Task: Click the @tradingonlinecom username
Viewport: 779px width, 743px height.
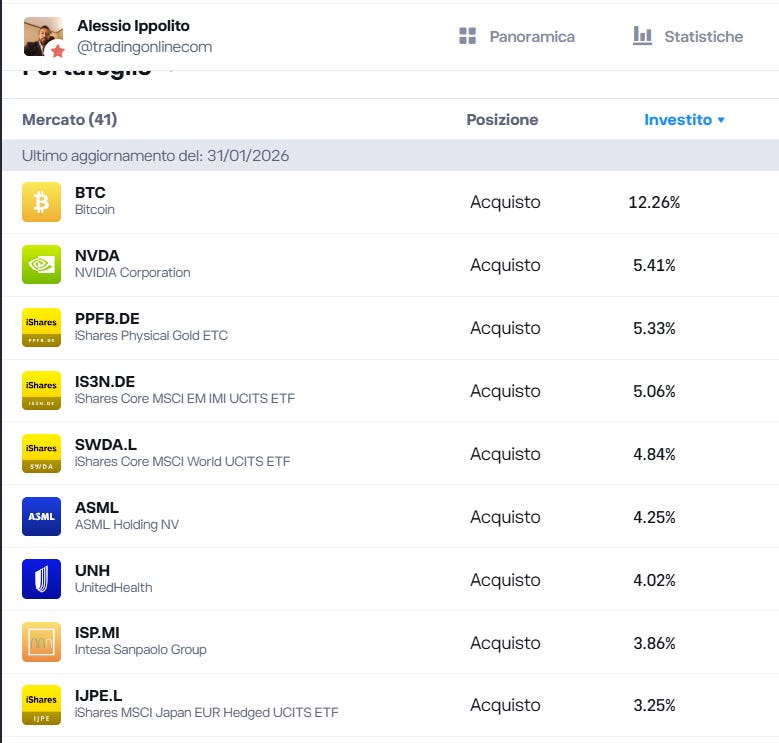Action: (145, 47)
